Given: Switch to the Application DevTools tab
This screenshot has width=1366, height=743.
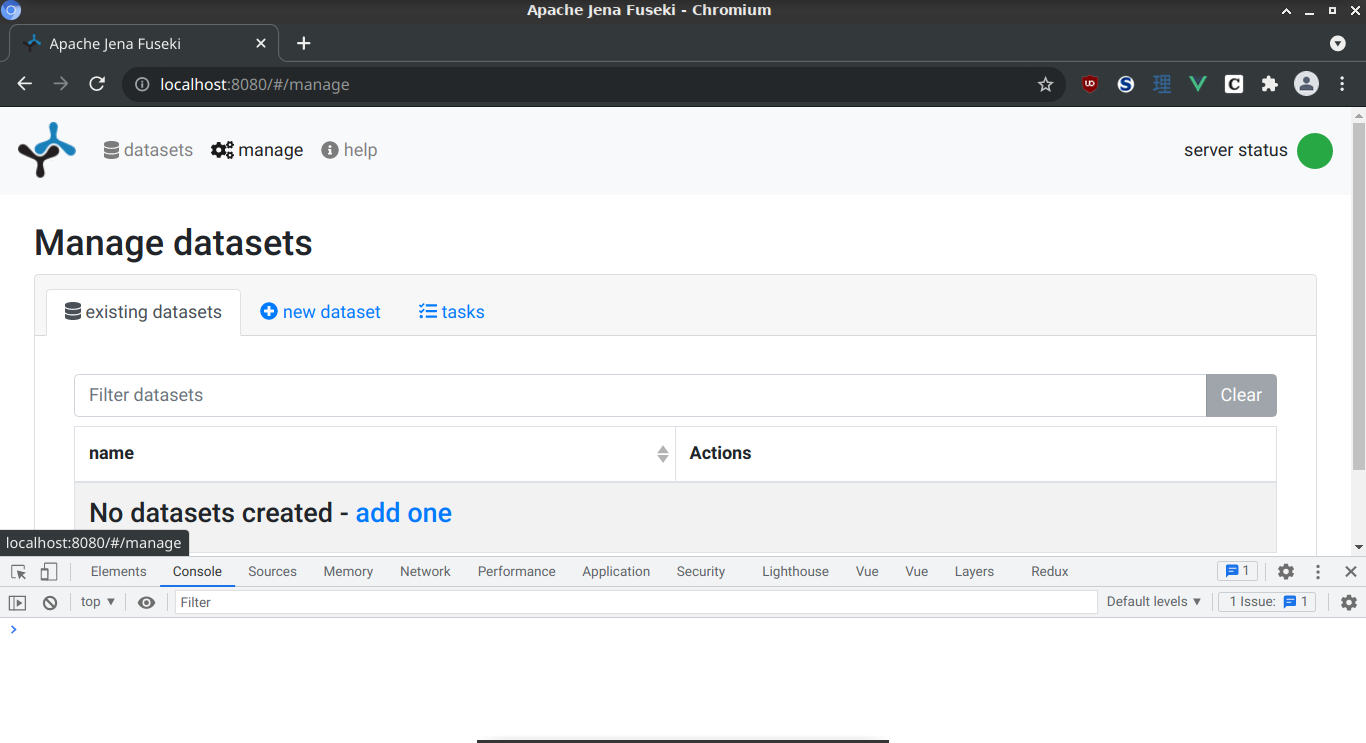Looking at the screenshot, I should coord(616,572).
